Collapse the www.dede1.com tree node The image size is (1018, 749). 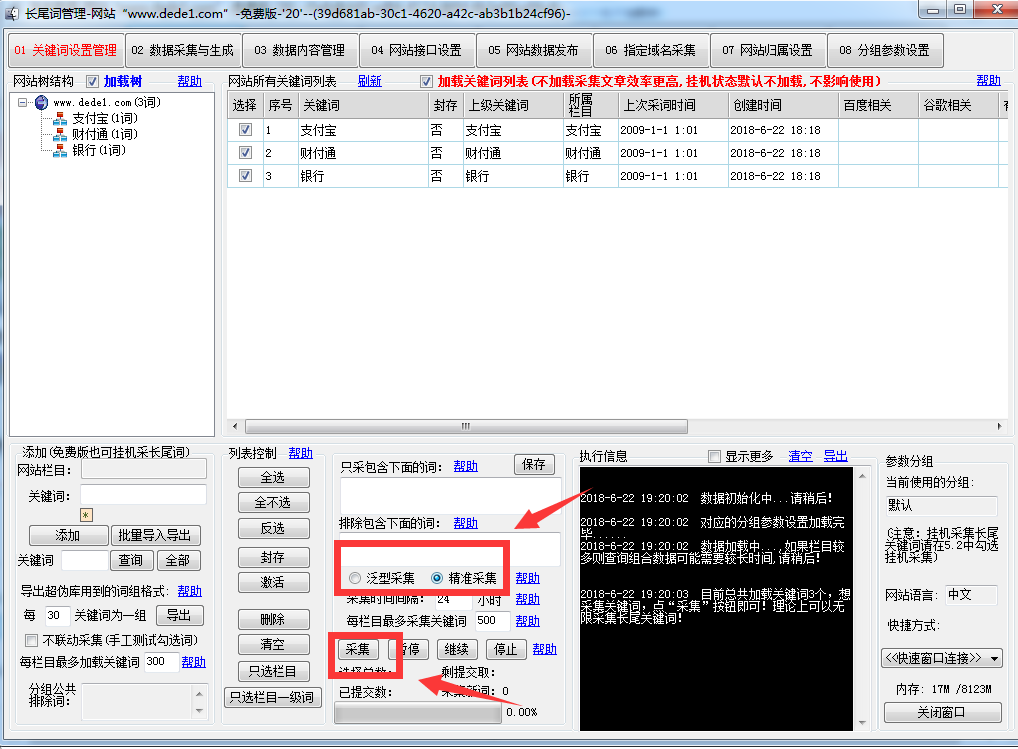23,103
